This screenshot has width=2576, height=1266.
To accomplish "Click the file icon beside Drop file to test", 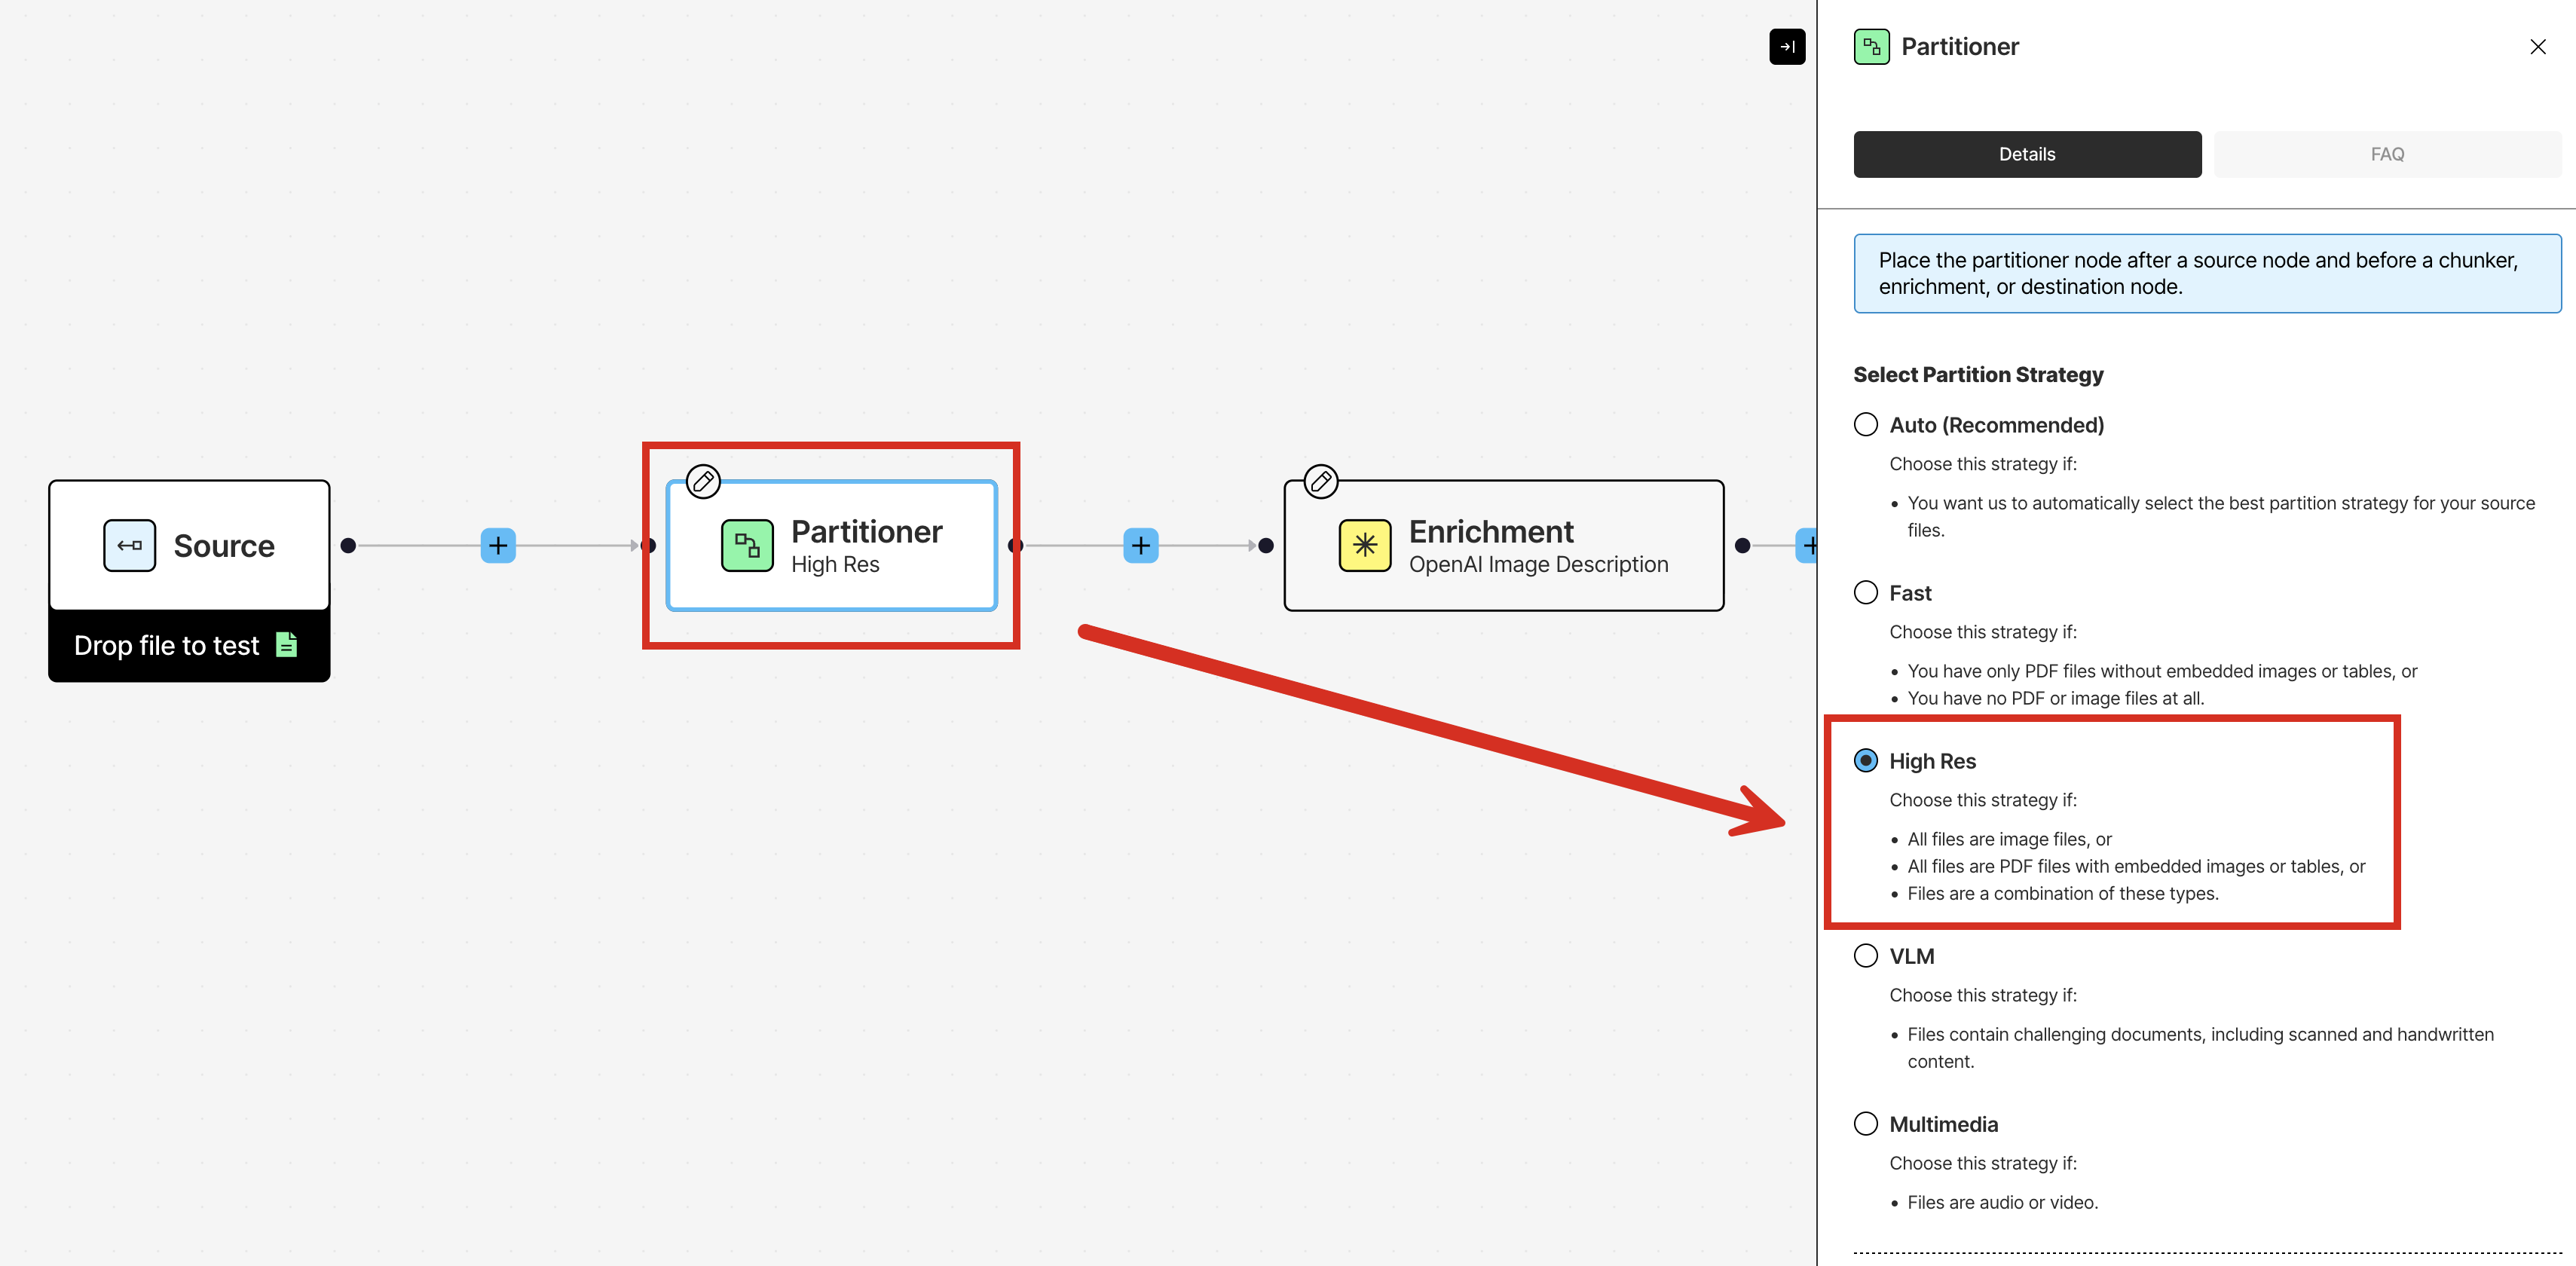I will pyautogui.click(x=286, y=645).
